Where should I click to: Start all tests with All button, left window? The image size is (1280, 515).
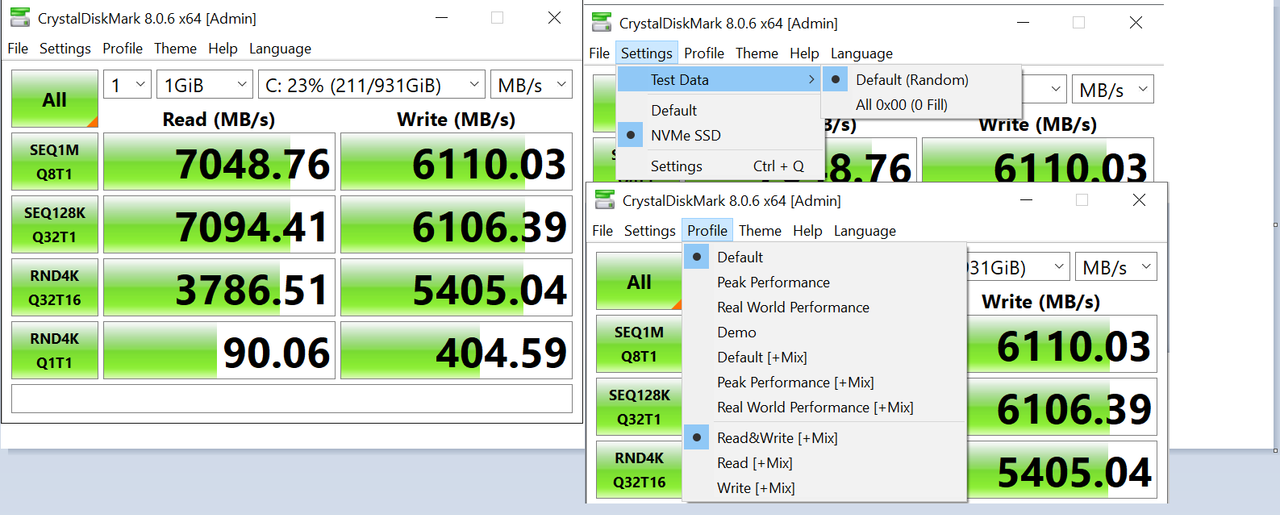(x=55, y=99)
